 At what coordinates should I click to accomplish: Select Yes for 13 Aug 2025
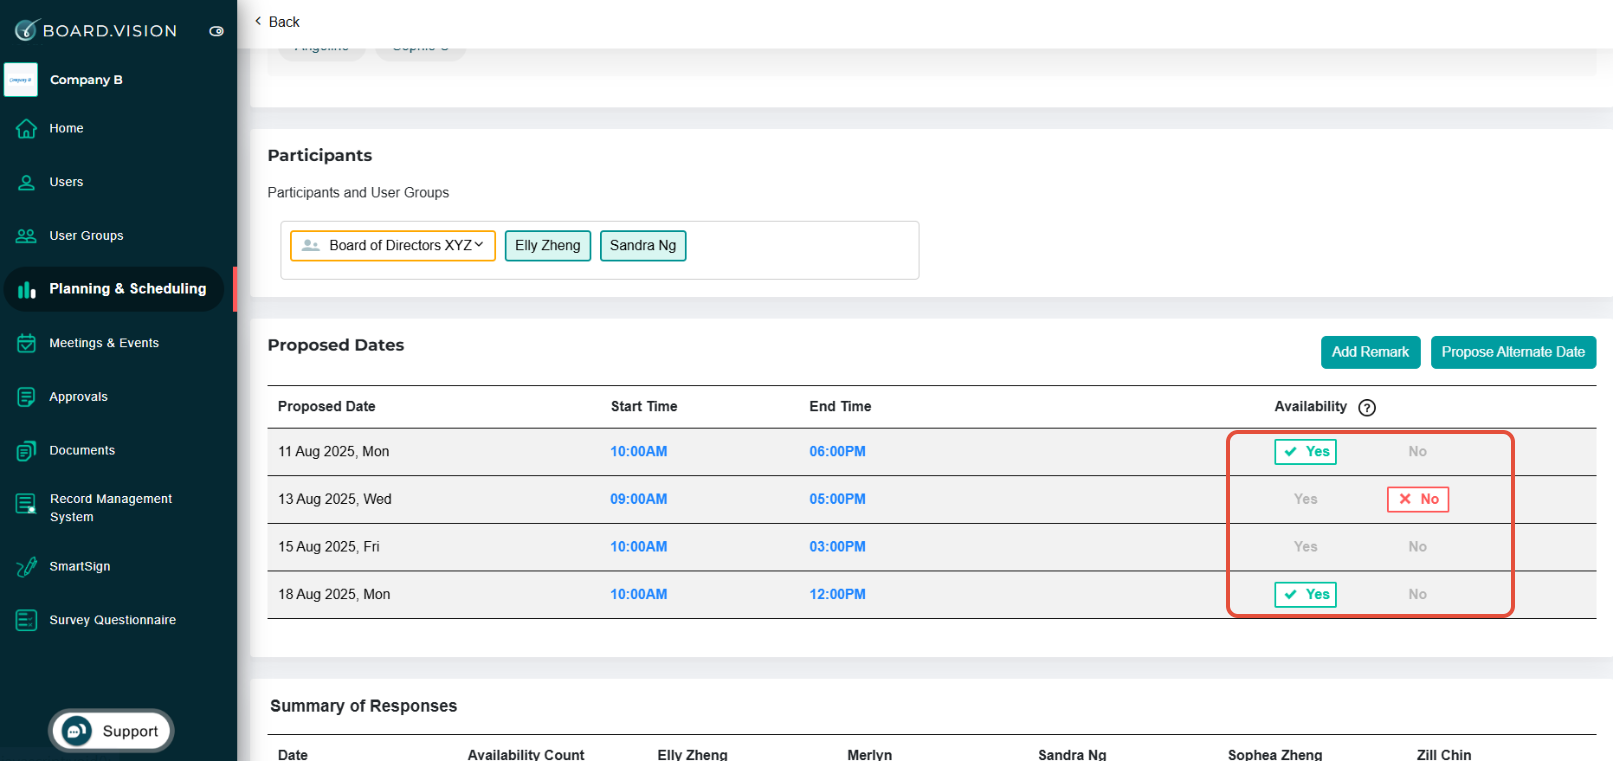[1305, 499]
